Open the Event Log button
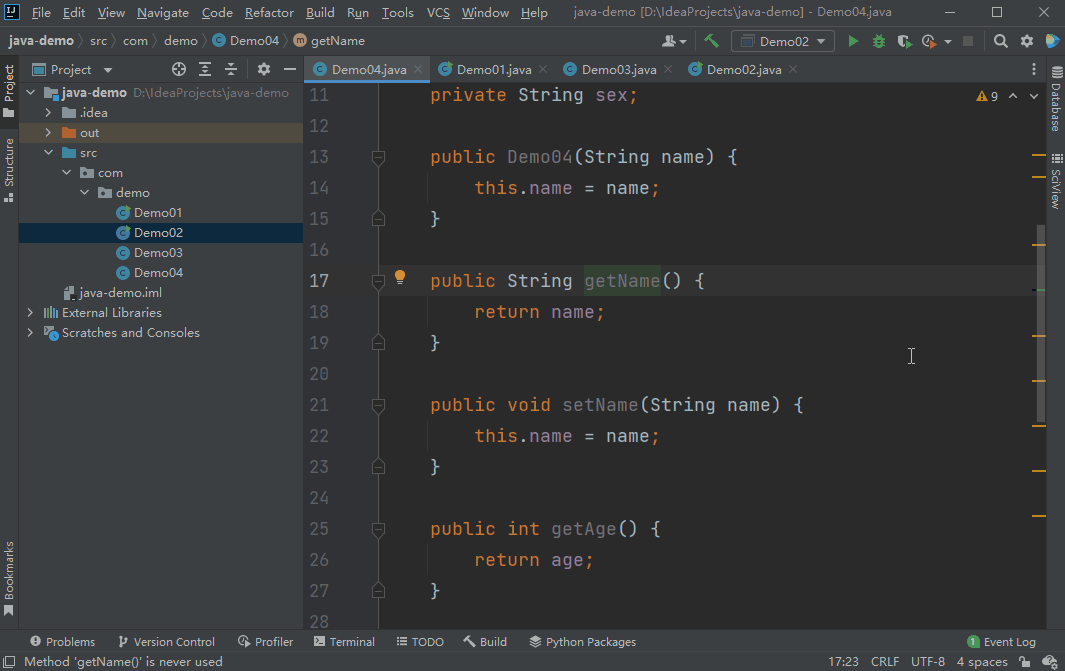The height and width of the screenshot is (671, 1065). (1001, 642)
